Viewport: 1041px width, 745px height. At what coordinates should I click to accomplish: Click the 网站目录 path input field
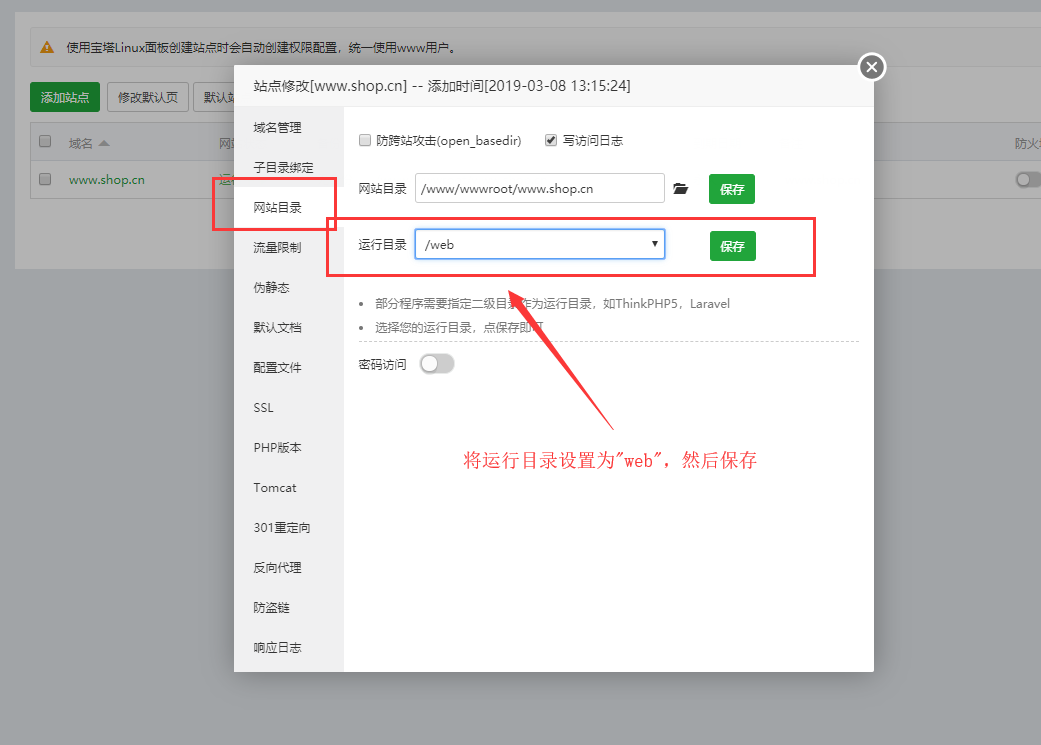tap(539, 188)
